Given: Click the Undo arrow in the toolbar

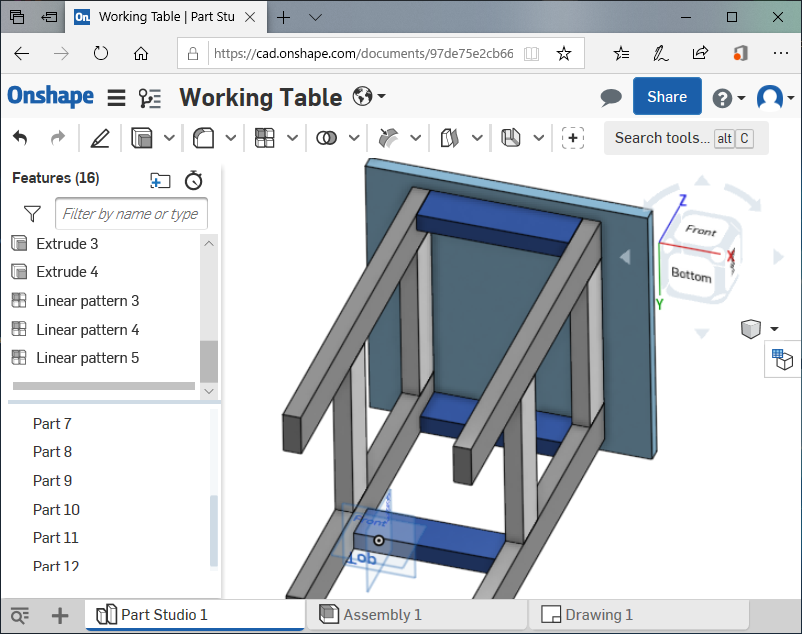Looking at the screenshot, I should coord(20,138).
